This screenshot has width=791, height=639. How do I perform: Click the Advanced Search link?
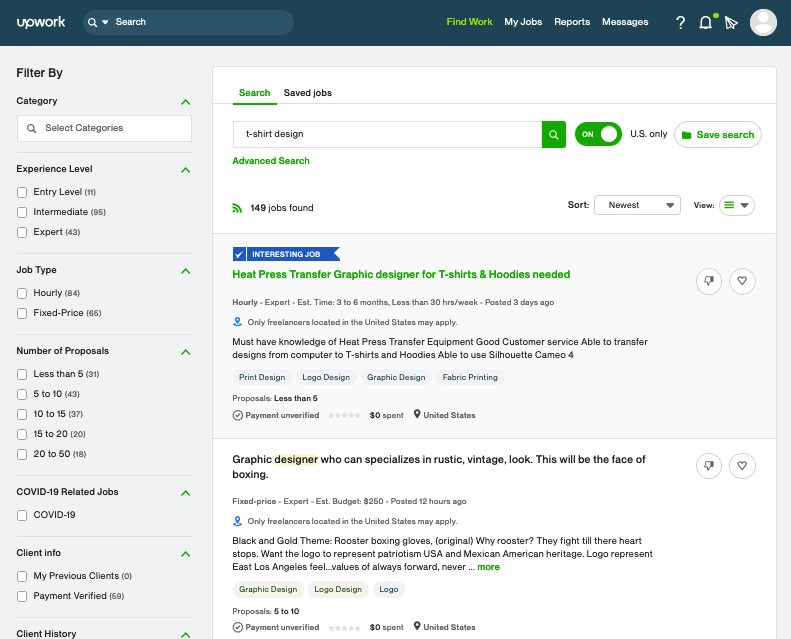pyautogui.click(x=271, y=161)
